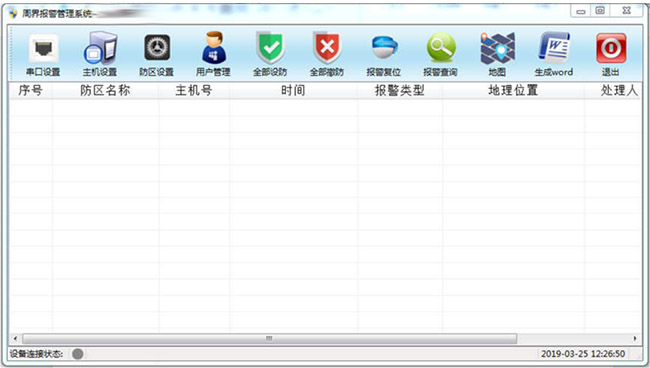Open 串口设置 serial port settings
Viewport: 650px width, 368px height.
(x=43, y=54)
